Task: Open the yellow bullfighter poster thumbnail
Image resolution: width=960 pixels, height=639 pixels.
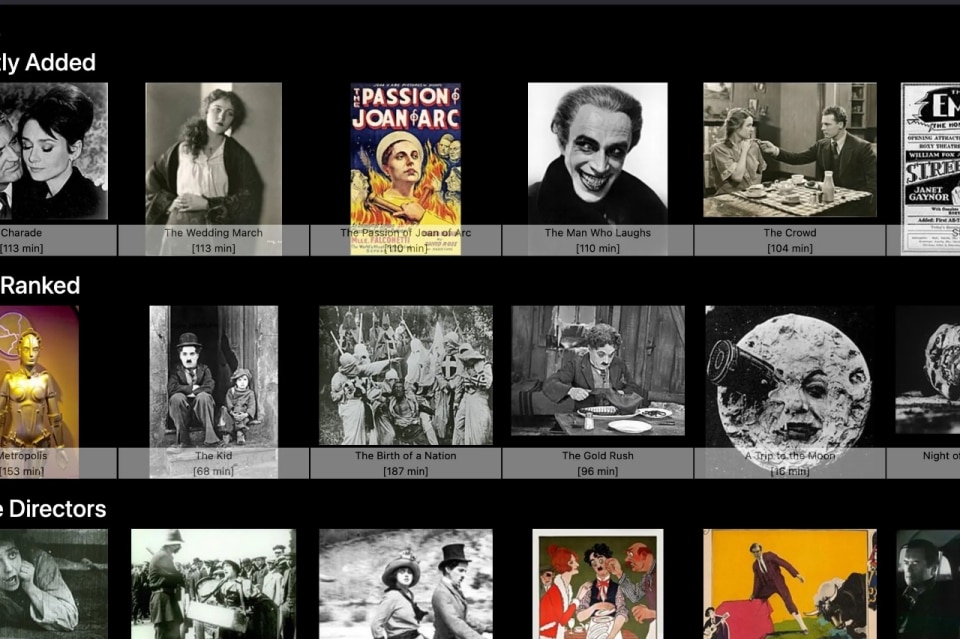Action: [x=789, y=584]
